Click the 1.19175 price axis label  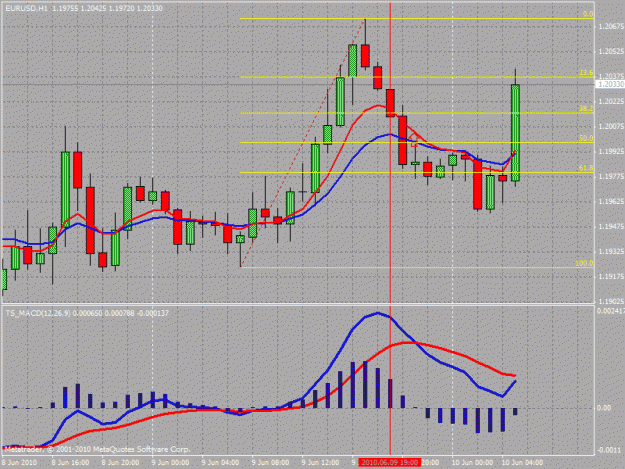click(x=611, y=276)
